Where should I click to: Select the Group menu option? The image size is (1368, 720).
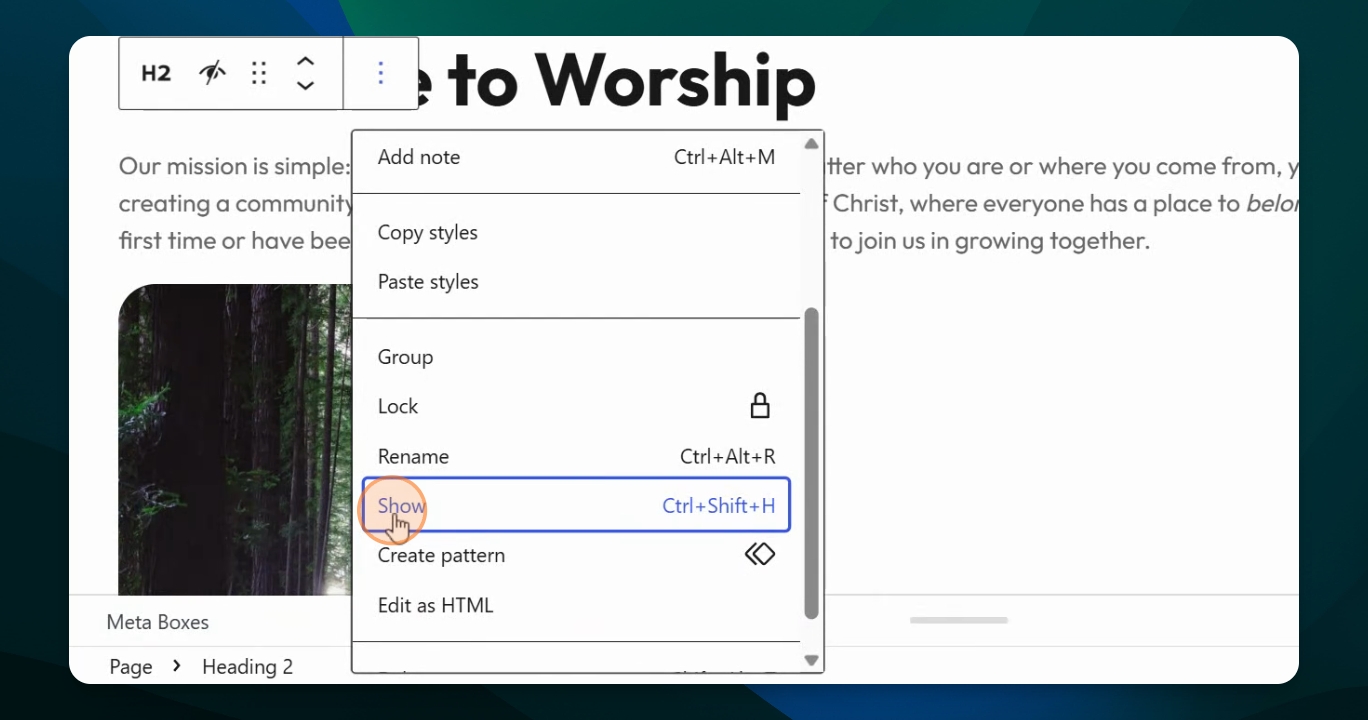576,357
